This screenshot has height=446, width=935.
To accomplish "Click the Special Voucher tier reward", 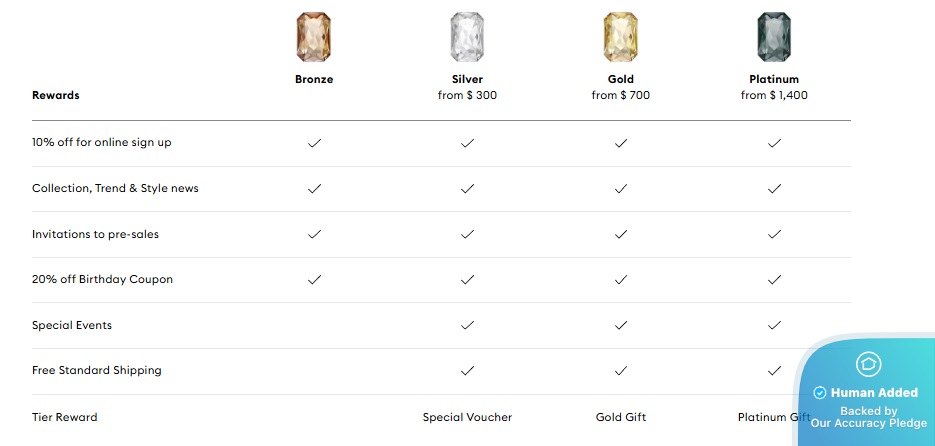I will tap(468, 417).
